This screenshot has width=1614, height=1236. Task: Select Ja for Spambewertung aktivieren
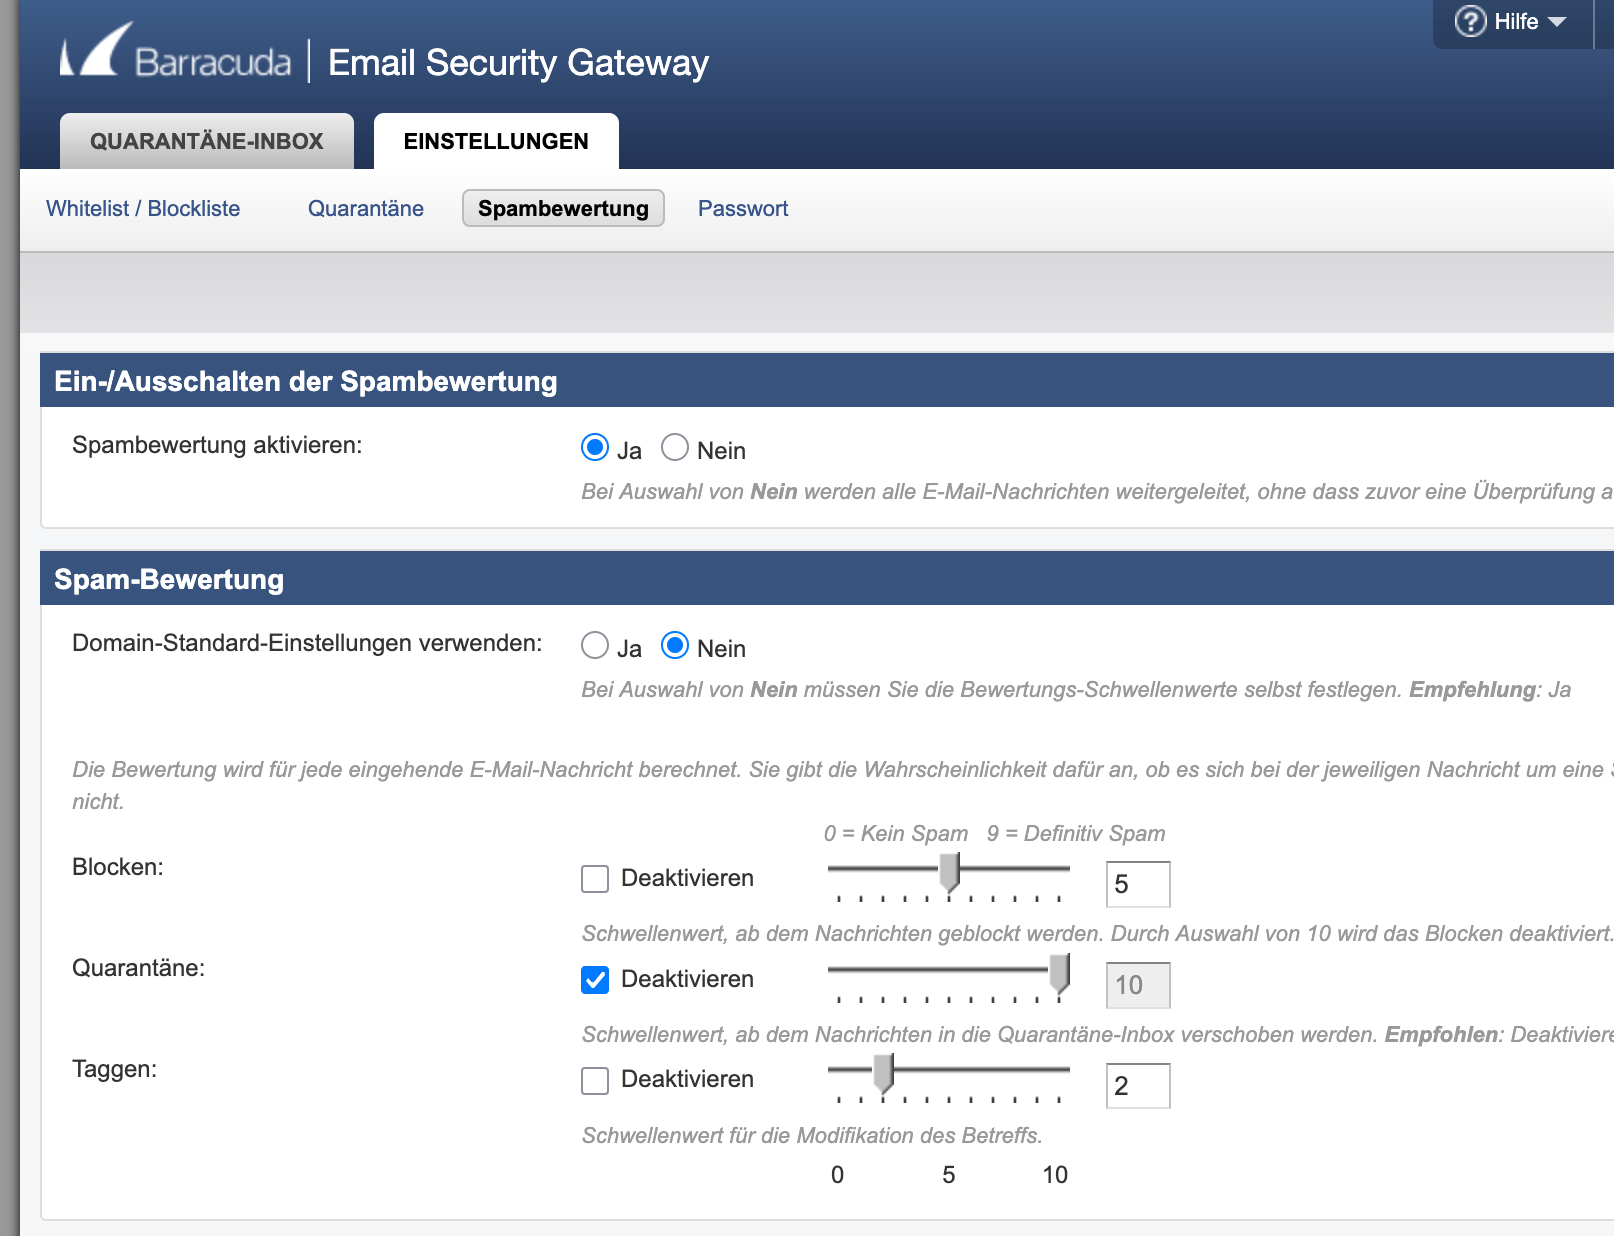[595, 447]
